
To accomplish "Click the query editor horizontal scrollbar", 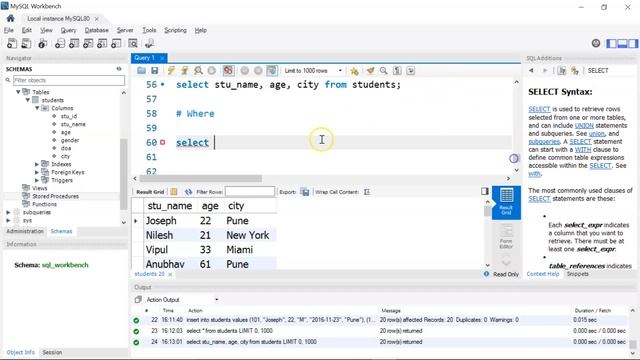I will (201, 178).
